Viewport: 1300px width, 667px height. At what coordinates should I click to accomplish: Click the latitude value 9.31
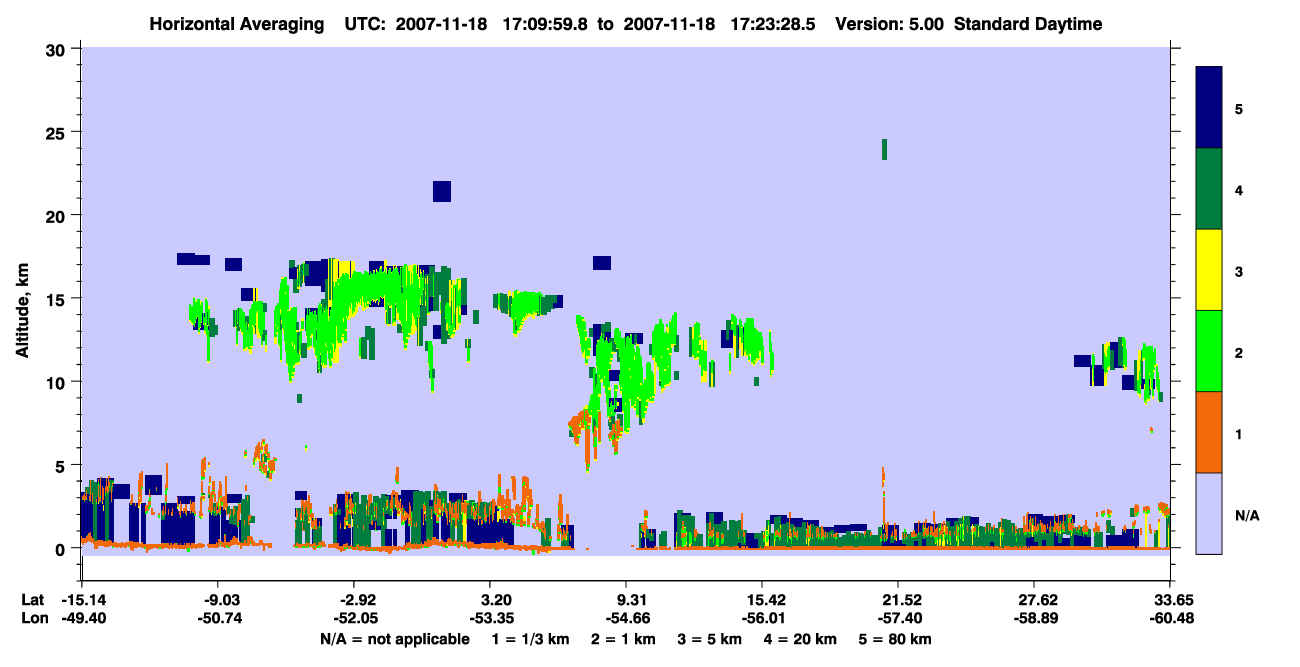633,600
